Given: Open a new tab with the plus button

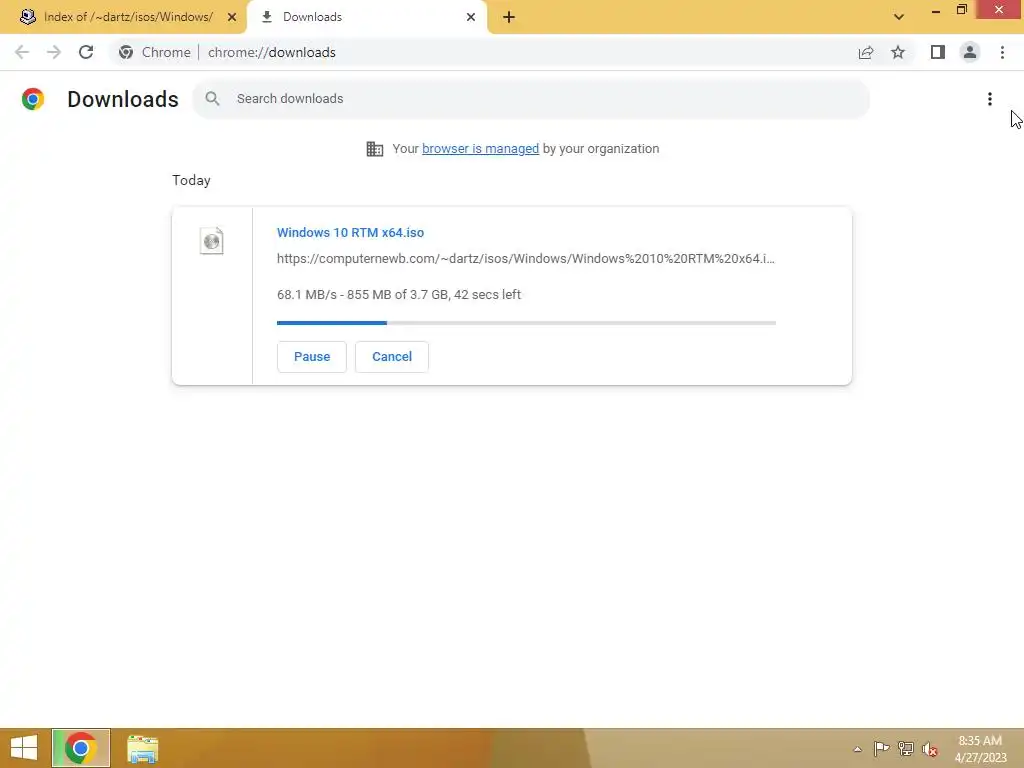Looking at the screenshot, I should tap(509, 17).
